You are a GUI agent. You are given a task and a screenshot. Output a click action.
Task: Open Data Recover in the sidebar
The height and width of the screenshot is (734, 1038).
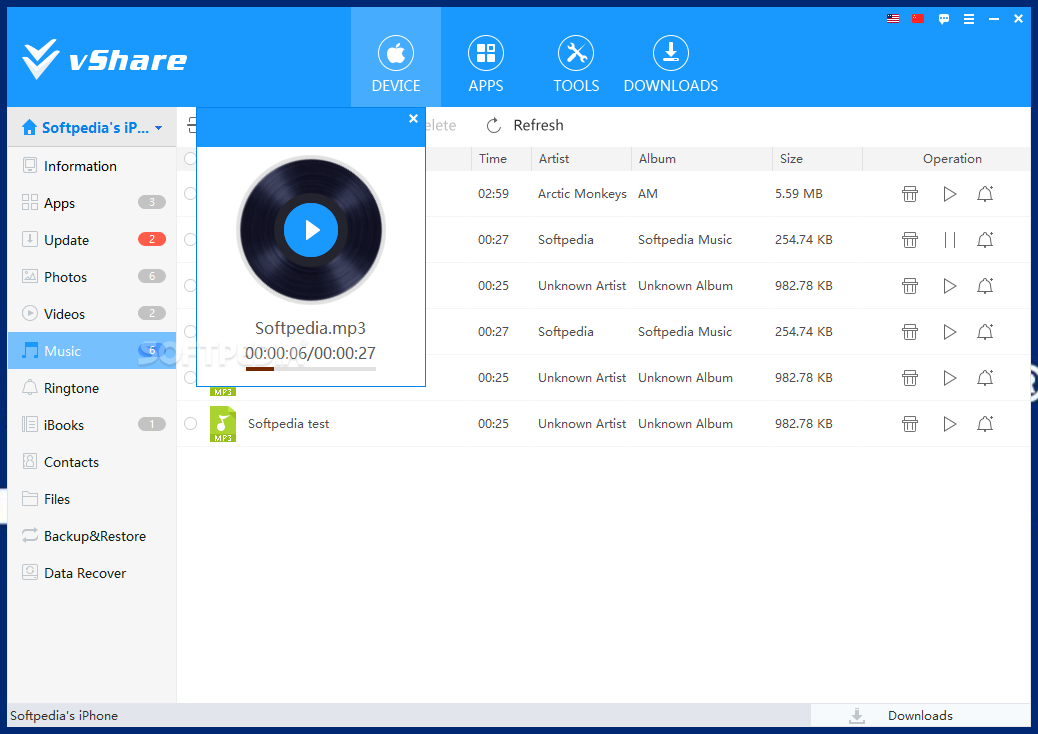click(x=92, y=573)
